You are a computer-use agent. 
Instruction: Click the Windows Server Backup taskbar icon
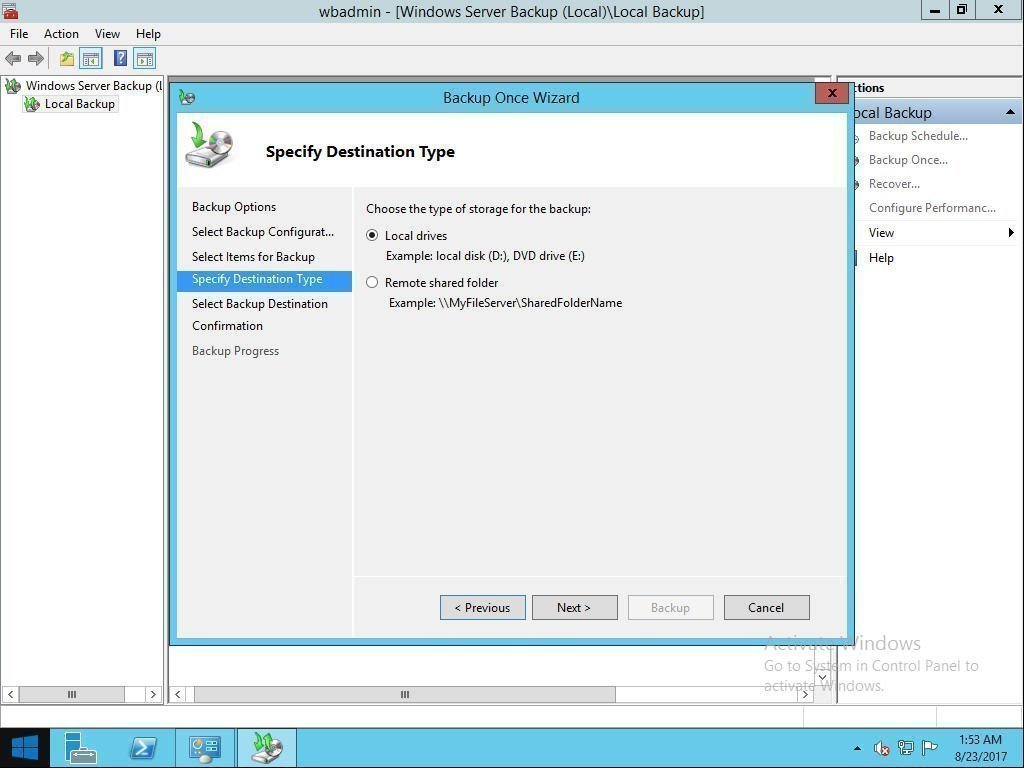266,748
